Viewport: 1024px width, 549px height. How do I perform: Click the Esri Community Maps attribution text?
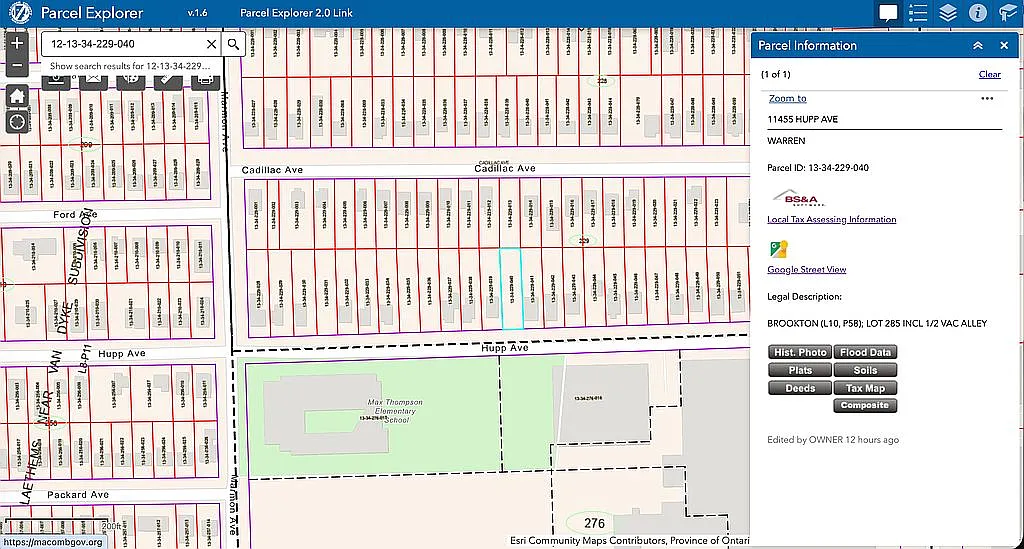(x=630, y=541)
